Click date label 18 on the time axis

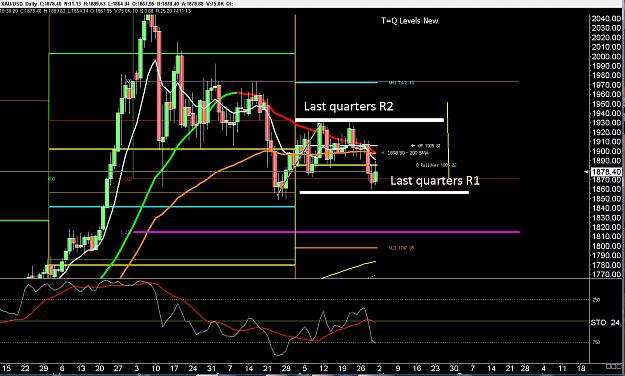(x=581, y=368)
